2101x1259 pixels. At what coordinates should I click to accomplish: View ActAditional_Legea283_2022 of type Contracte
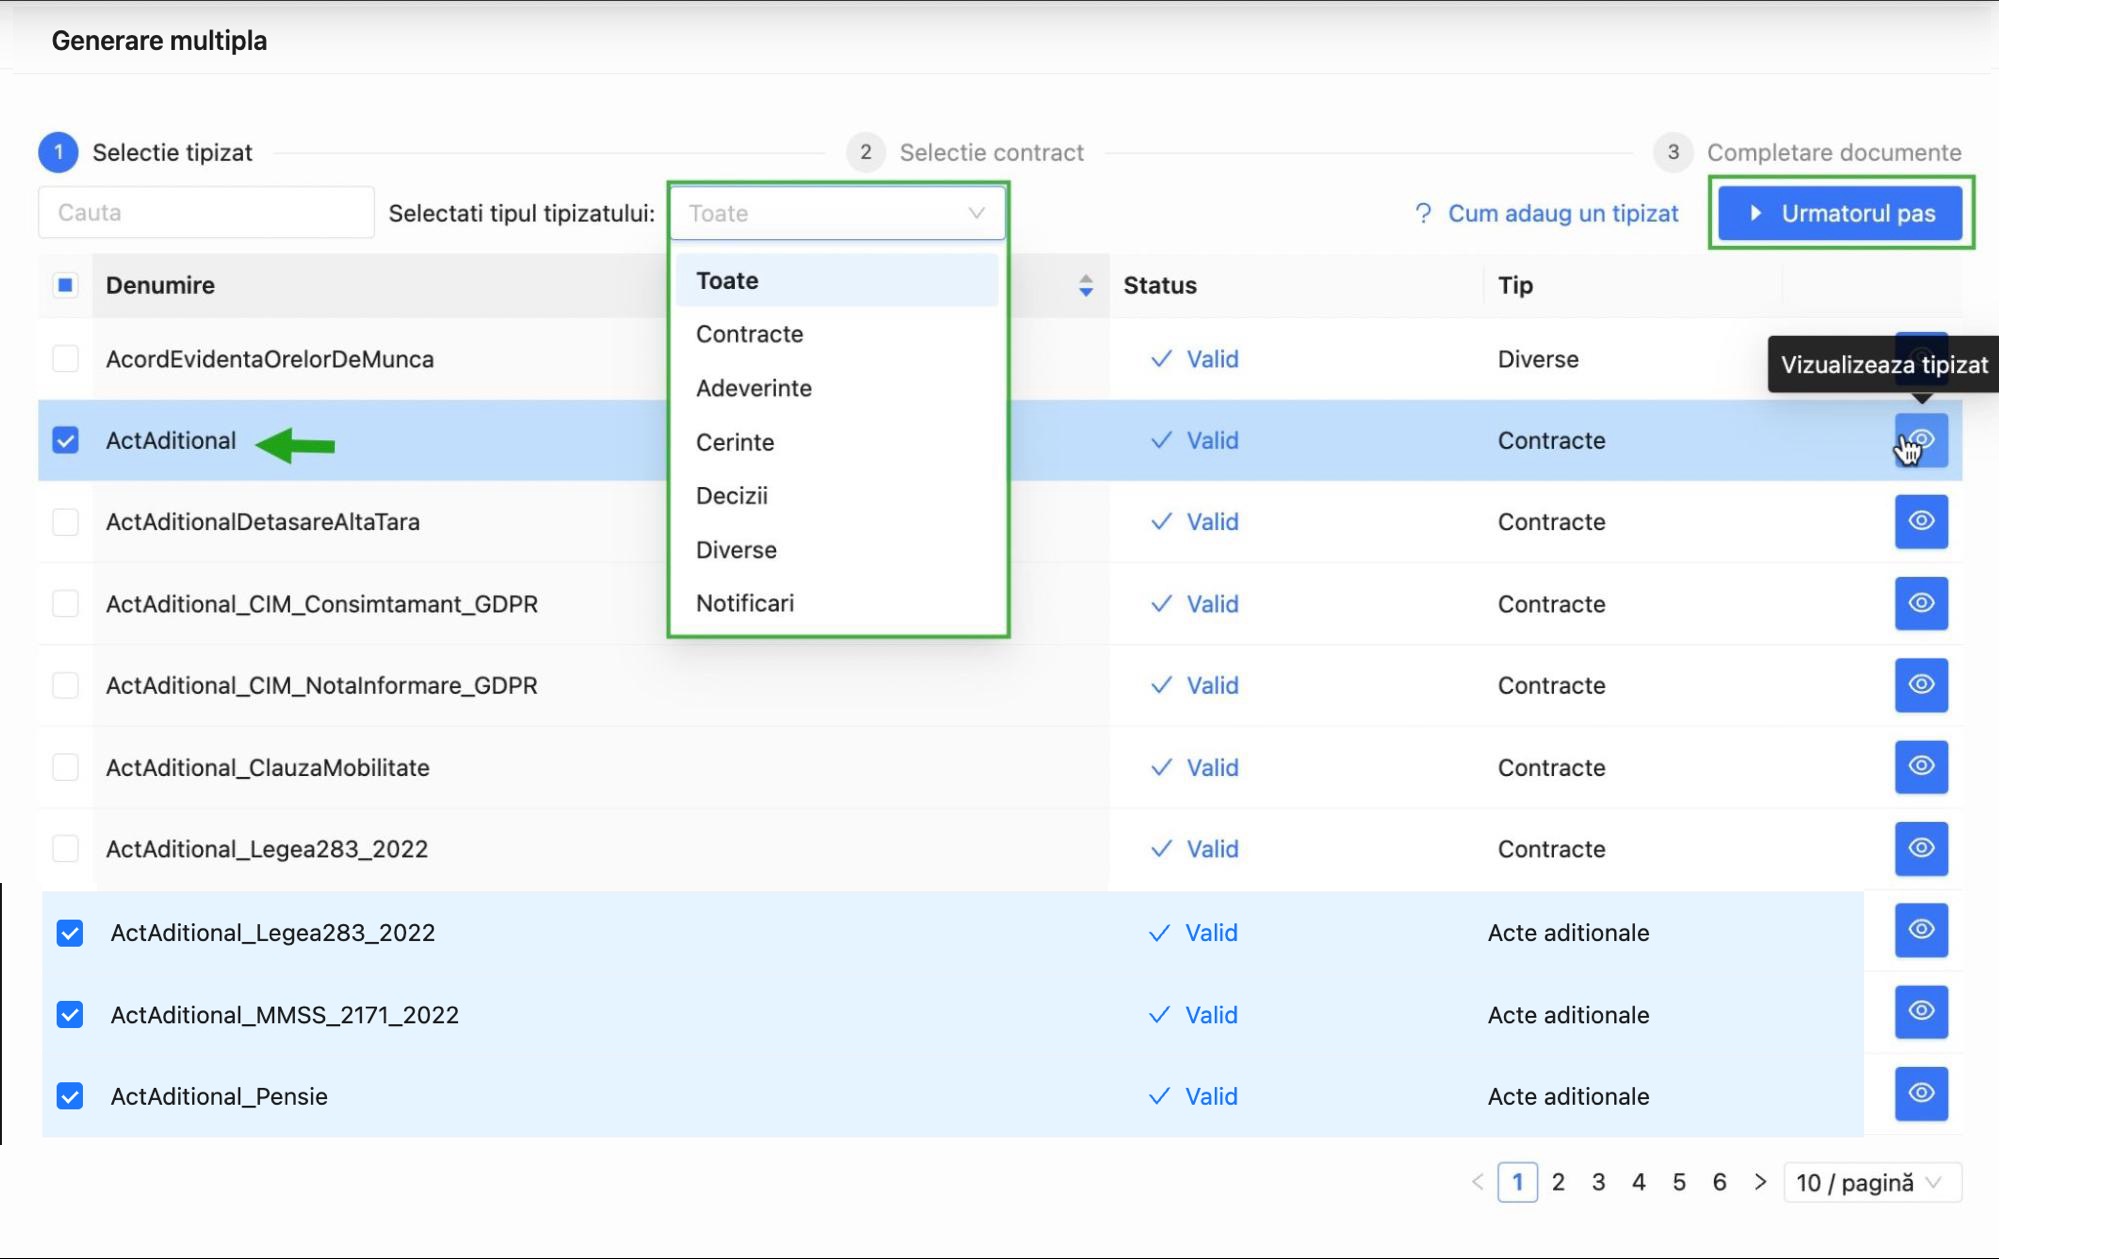pos(1921,848)
